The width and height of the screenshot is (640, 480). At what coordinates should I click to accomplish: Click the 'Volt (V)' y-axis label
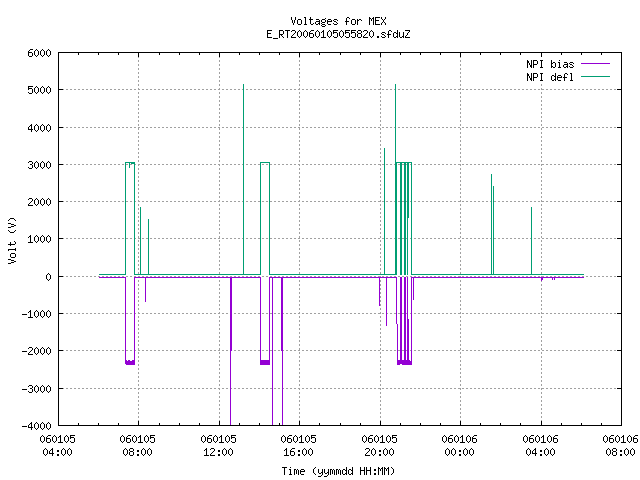coord(12,240)
